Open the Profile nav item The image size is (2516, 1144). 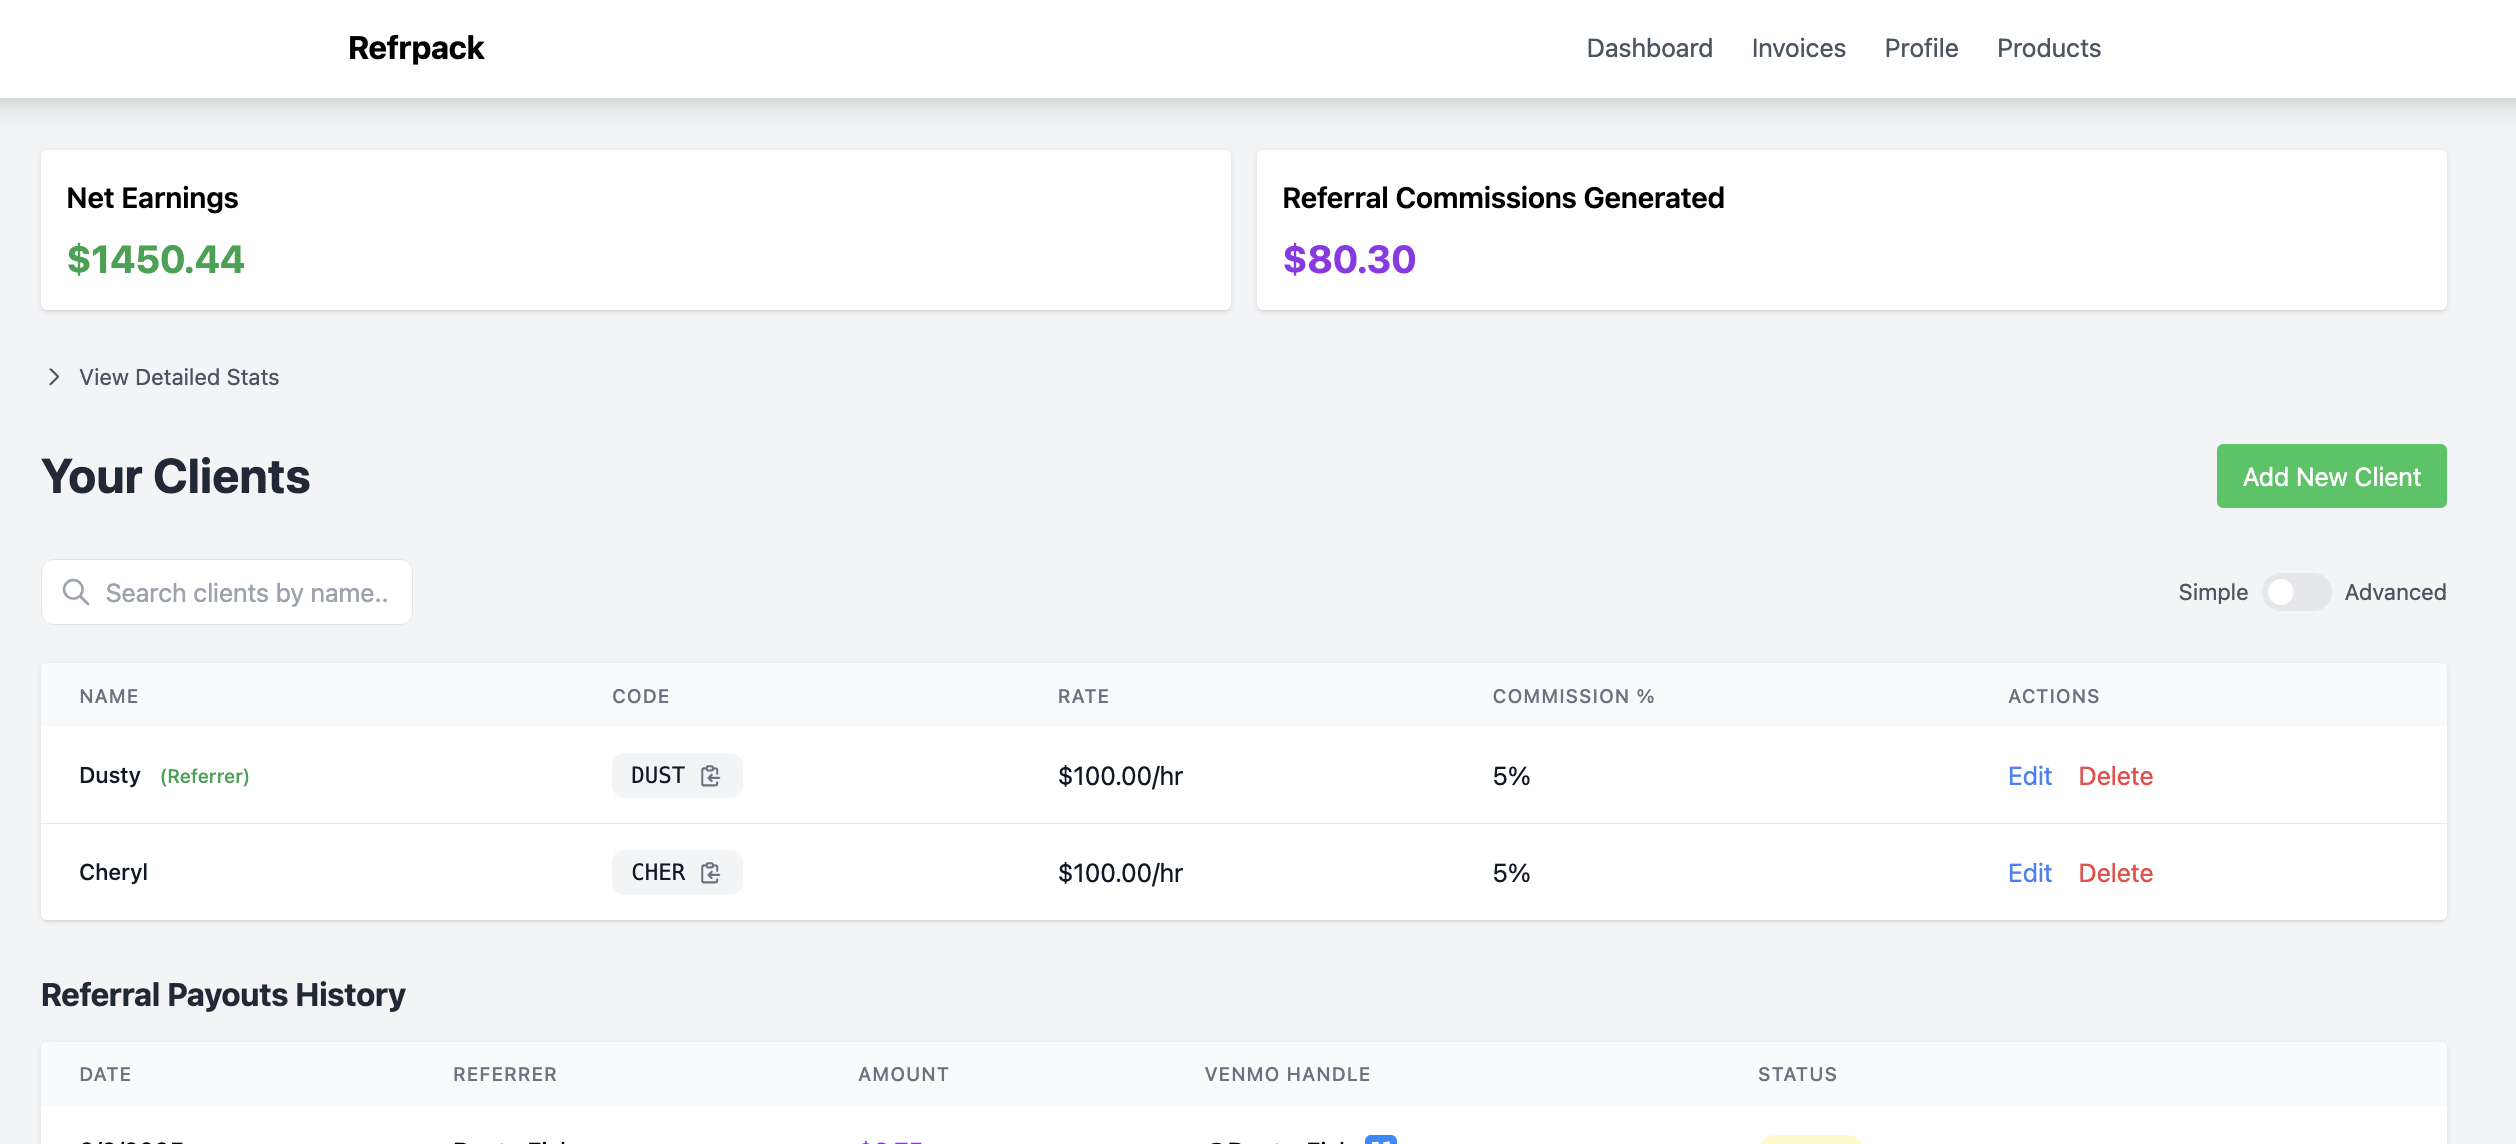[1921, 48]
